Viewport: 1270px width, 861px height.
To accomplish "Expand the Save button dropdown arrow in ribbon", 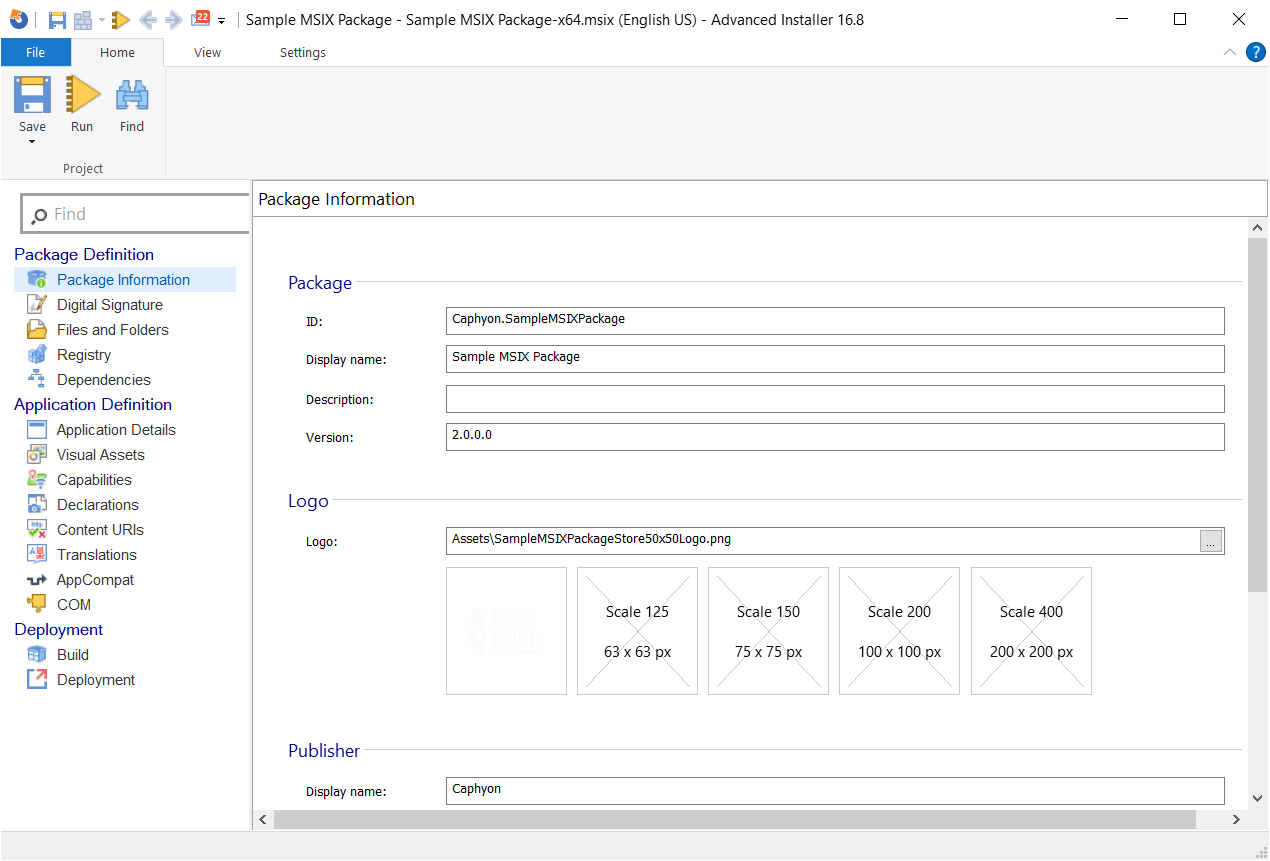I will click(x=32, y=142).
